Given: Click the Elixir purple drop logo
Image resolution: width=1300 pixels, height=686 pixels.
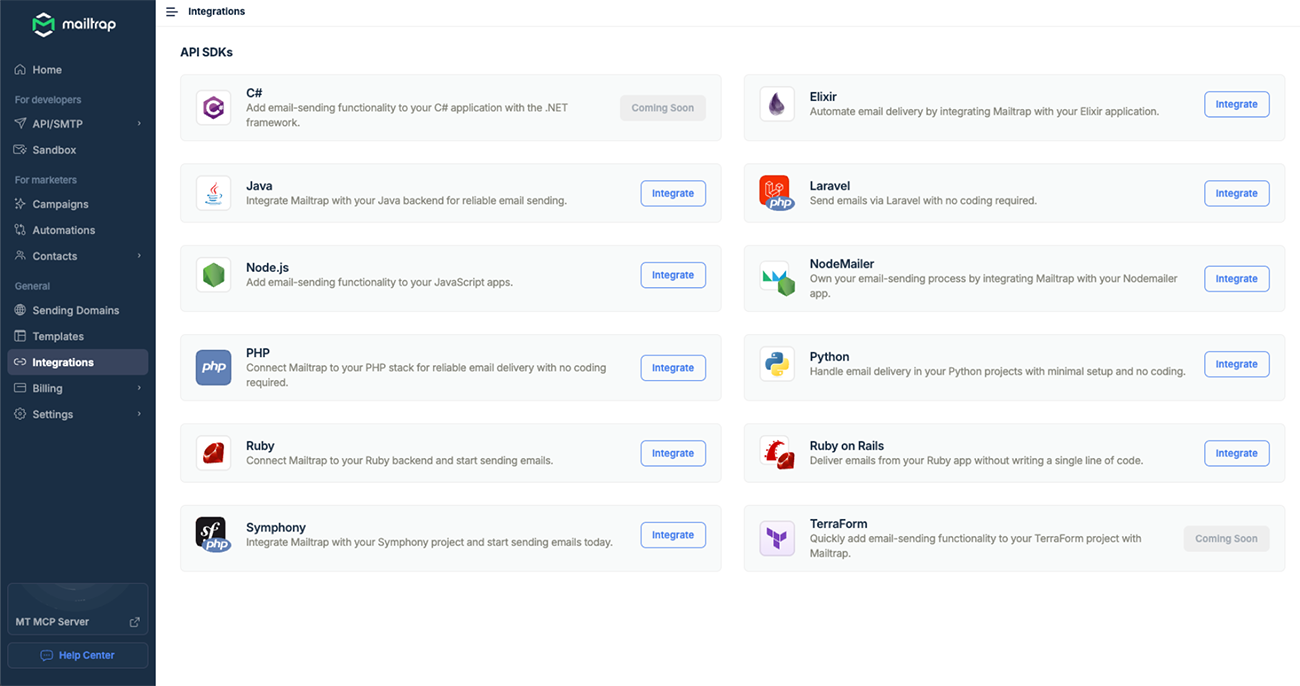Looking at the screenshot, I should (x=777, y=104).
